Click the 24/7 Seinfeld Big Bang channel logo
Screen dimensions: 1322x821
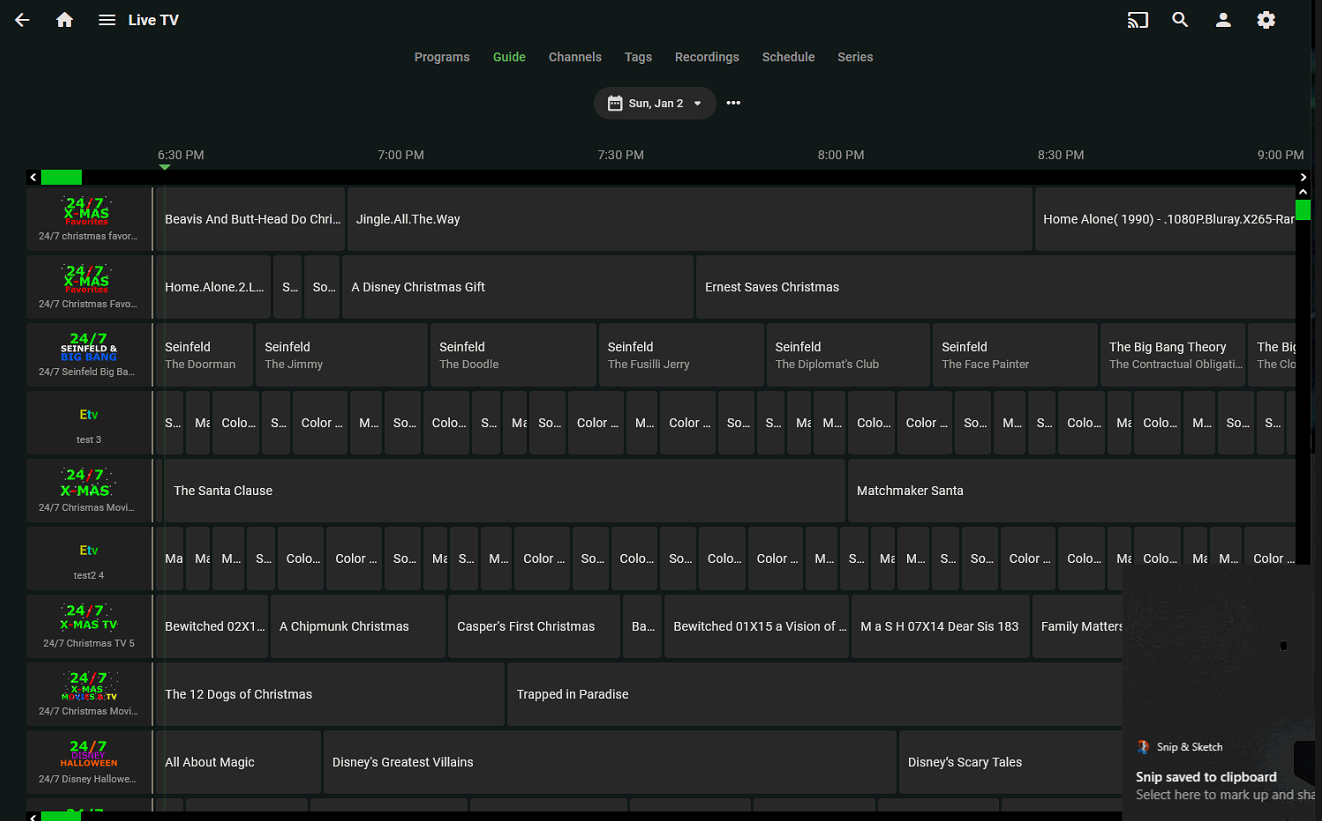click(x=89, y=348)
